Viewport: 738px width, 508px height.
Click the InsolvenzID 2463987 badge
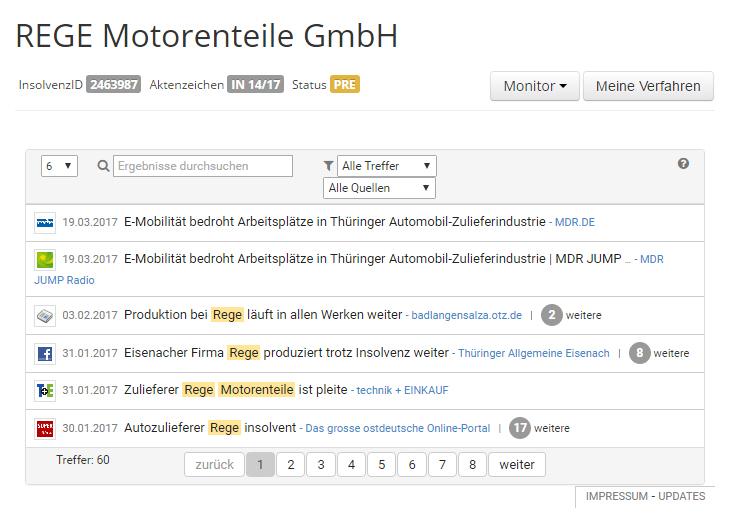tap(113, 84)
